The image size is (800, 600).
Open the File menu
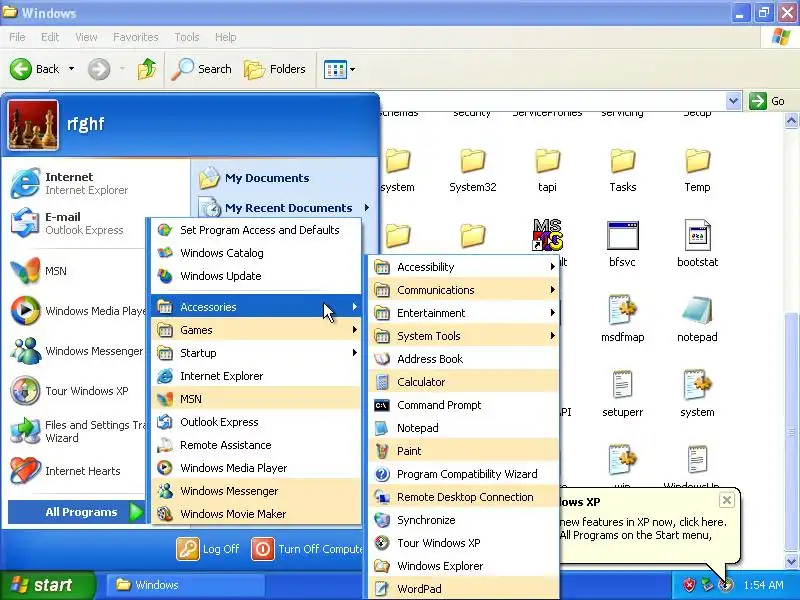pyautogui.click(x=17, y=37)
